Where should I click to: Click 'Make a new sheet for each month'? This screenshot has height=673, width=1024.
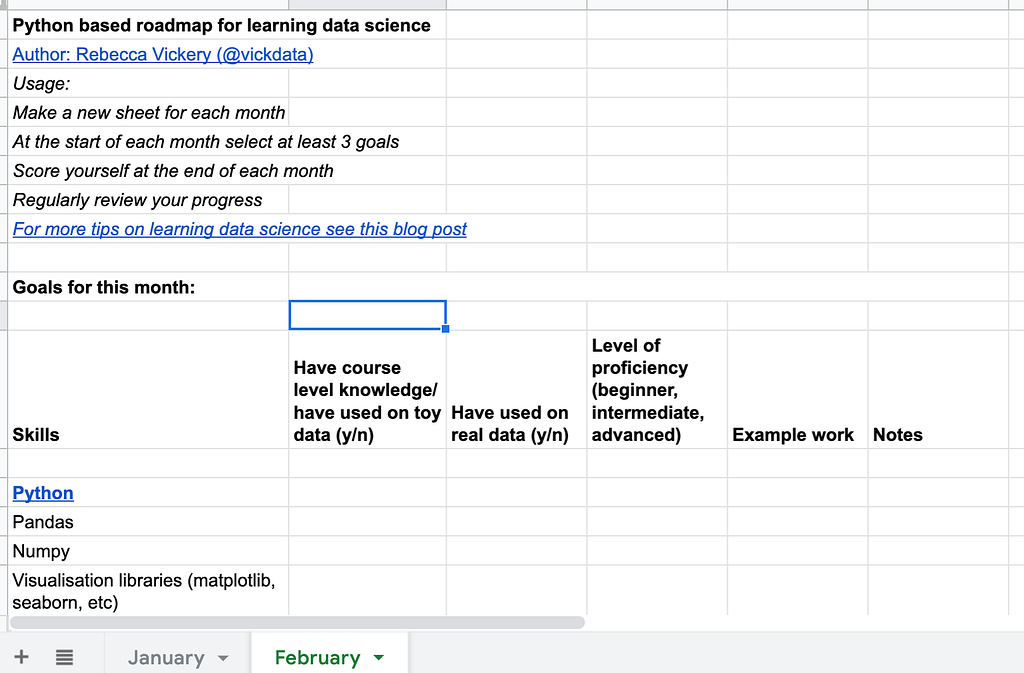coord(148,112)
